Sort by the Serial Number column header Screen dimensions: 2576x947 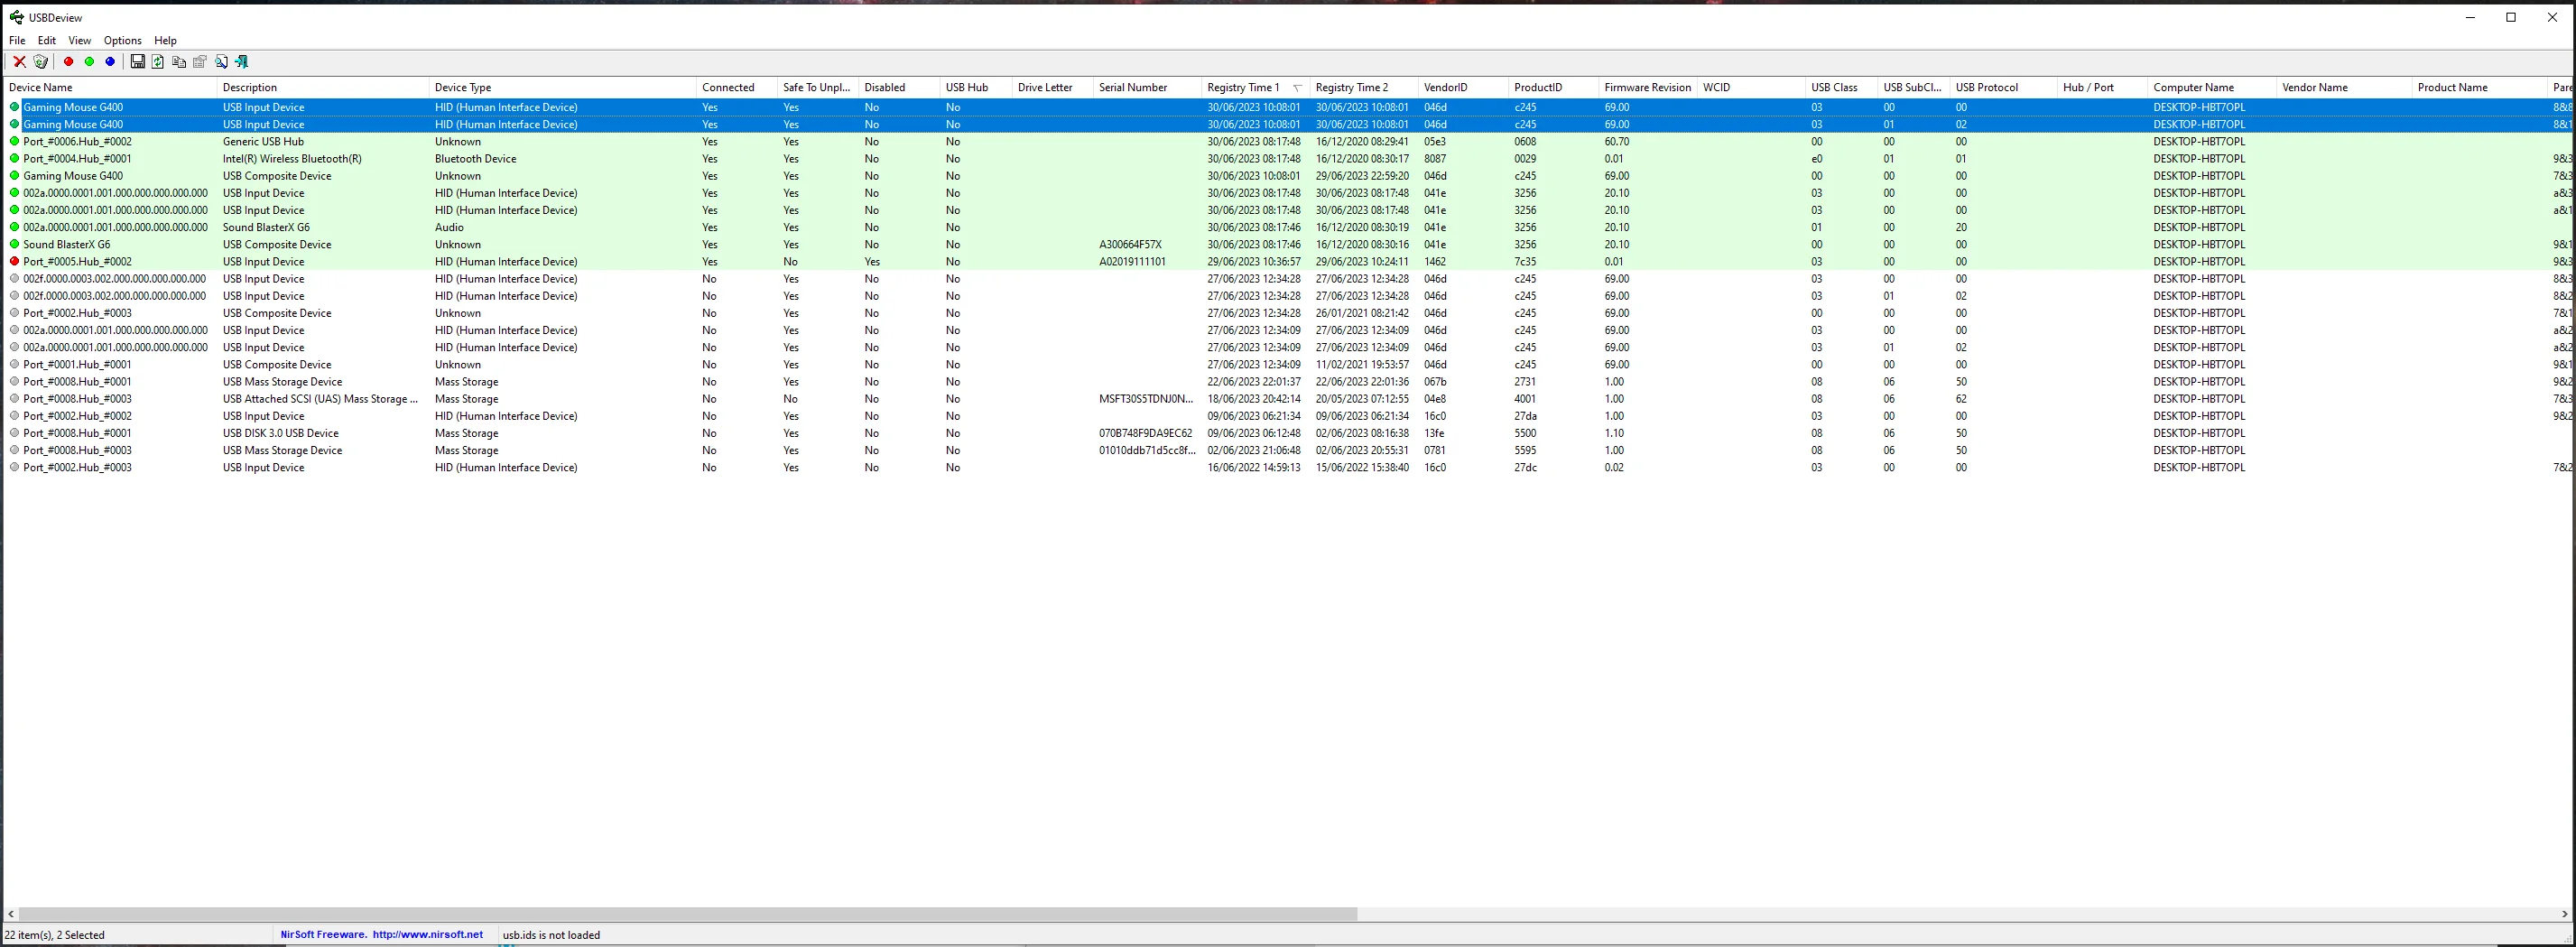1147,88
